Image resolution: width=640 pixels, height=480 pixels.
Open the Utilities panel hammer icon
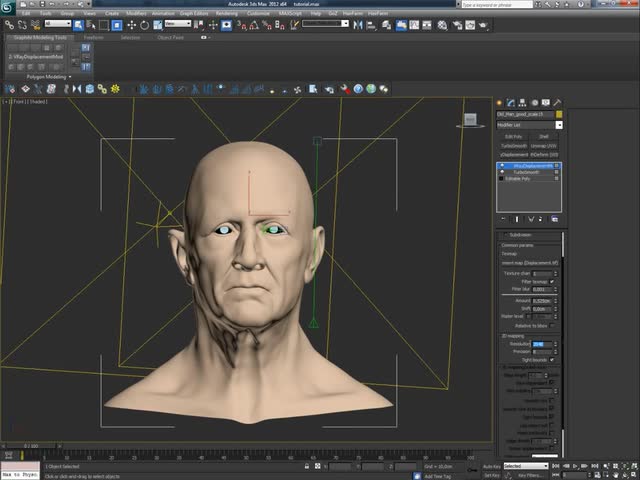coord(557,103)
